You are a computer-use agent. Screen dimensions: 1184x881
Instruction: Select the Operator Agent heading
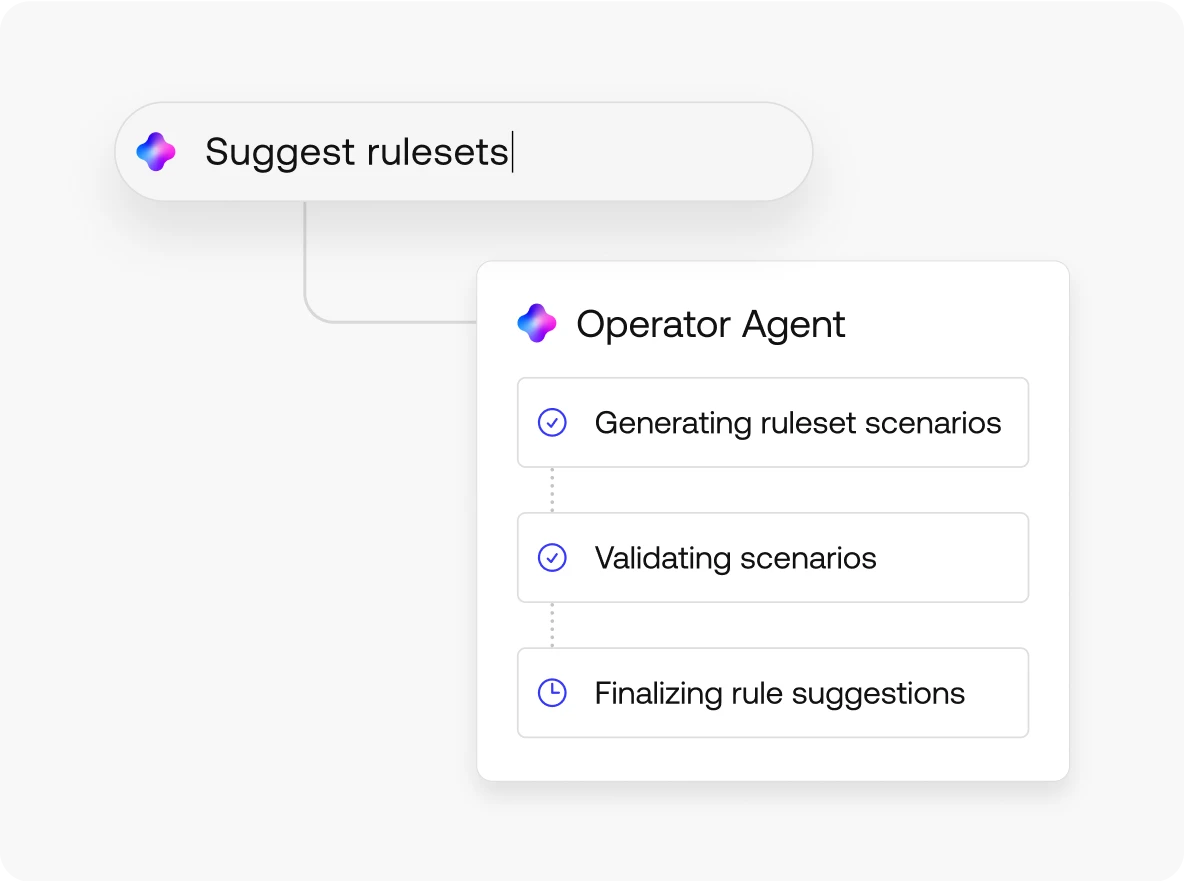(711, 324)
